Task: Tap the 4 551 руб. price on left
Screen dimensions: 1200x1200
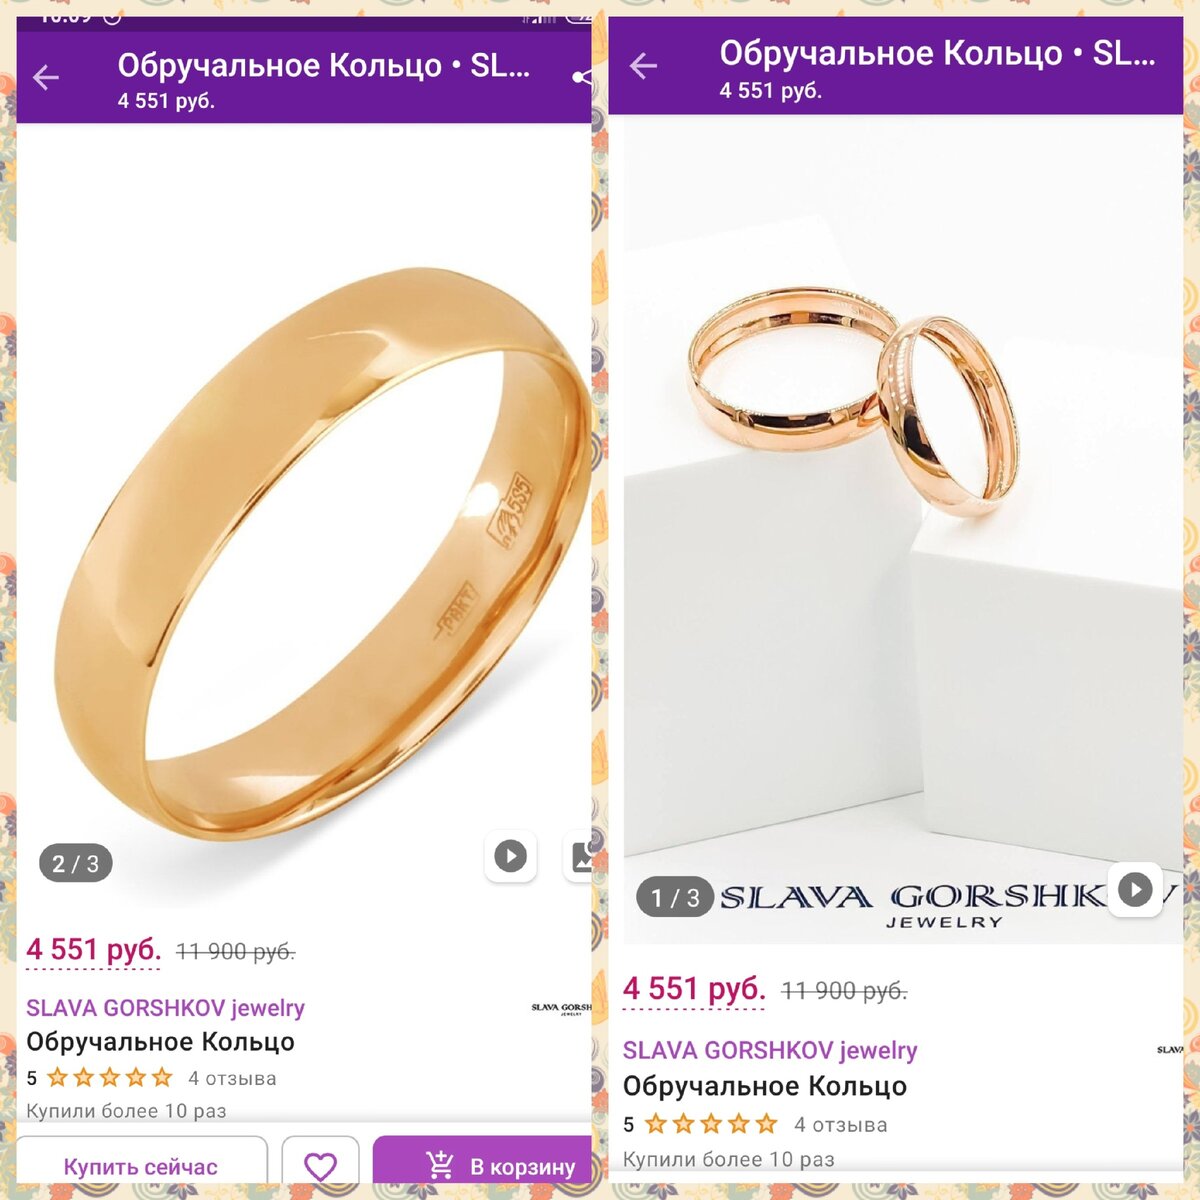Action: pos(94,950)
